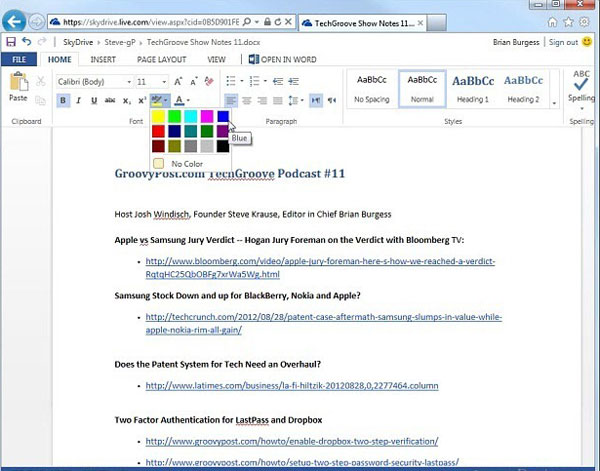
Task: Click the Save icon in title bar
Action: [11, 42]
